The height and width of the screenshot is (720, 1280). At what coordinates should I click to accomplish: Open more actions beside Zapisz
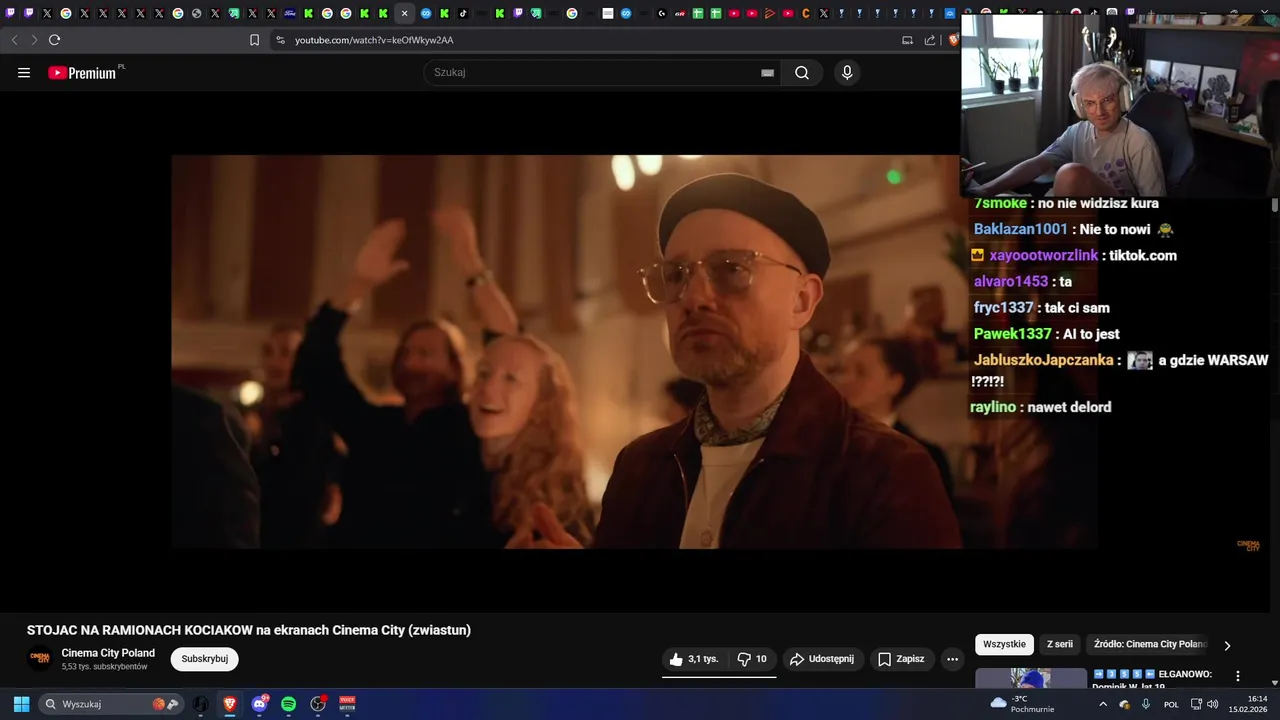click(952, 659)
